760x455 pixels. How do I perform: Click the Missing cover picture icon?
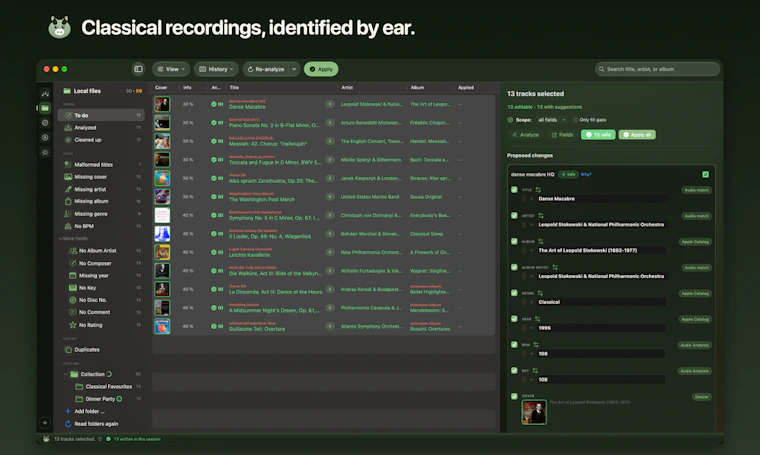tap(68, 177)
